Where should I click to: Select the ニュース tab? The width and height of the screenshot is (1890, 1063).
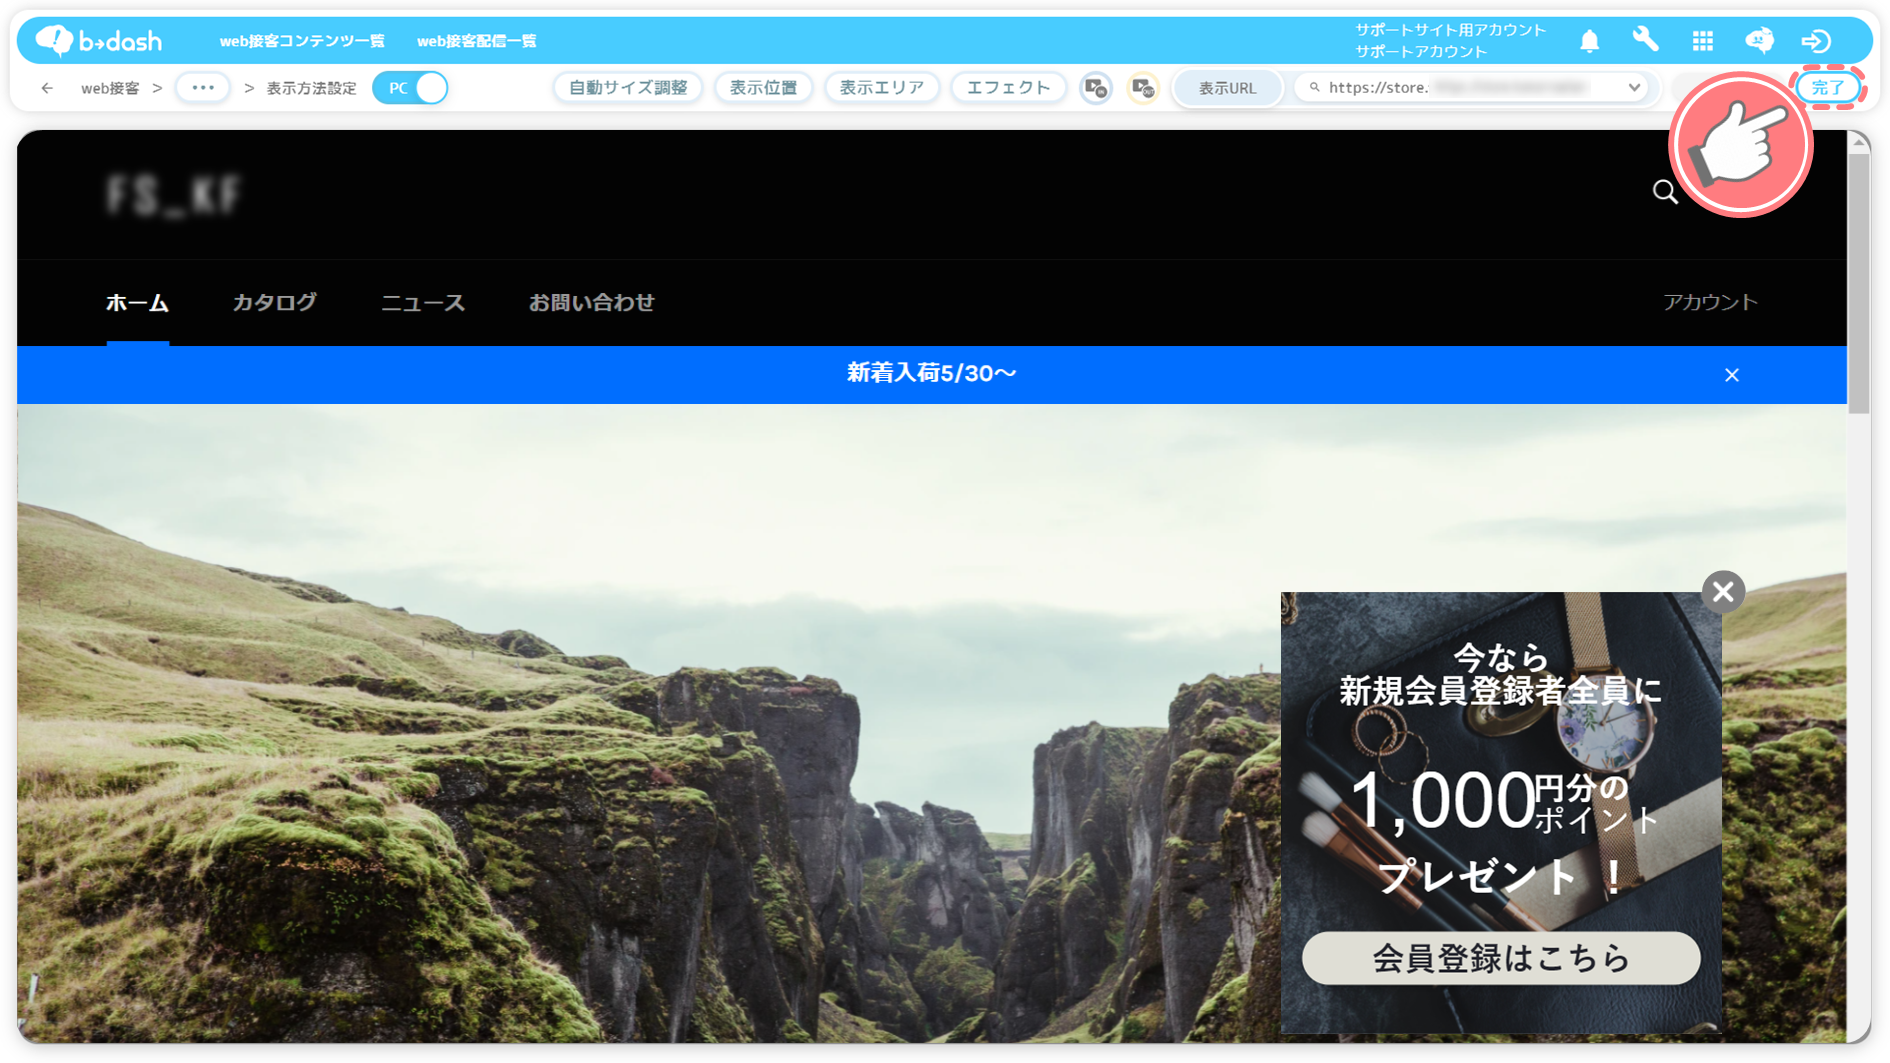(423, 302)
